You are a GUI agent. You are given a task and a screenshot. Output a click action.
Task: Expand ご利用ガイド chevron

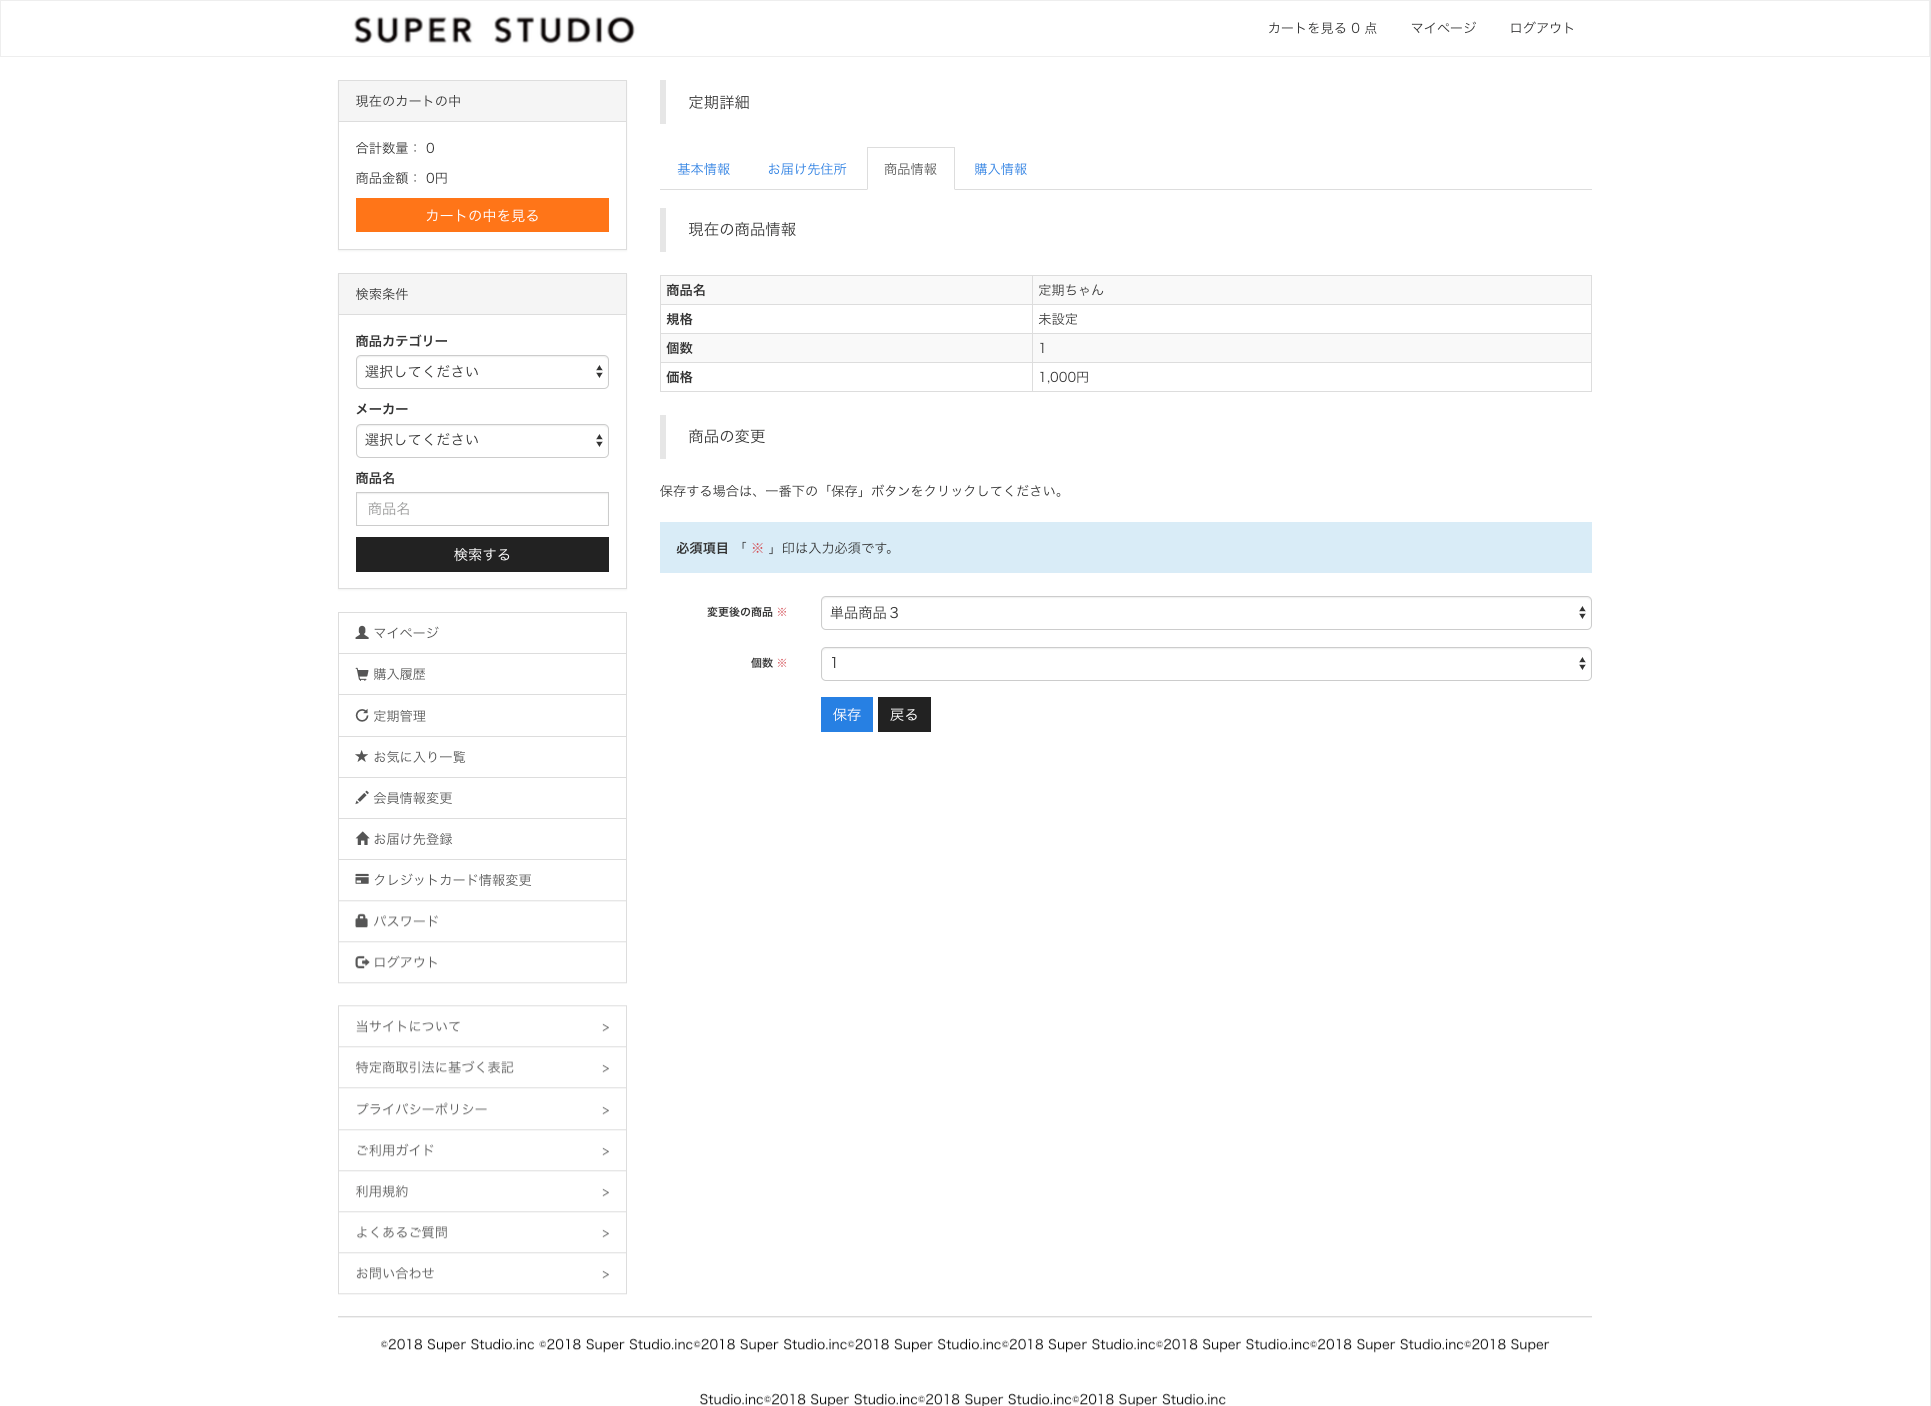[x=605, y=1151]
